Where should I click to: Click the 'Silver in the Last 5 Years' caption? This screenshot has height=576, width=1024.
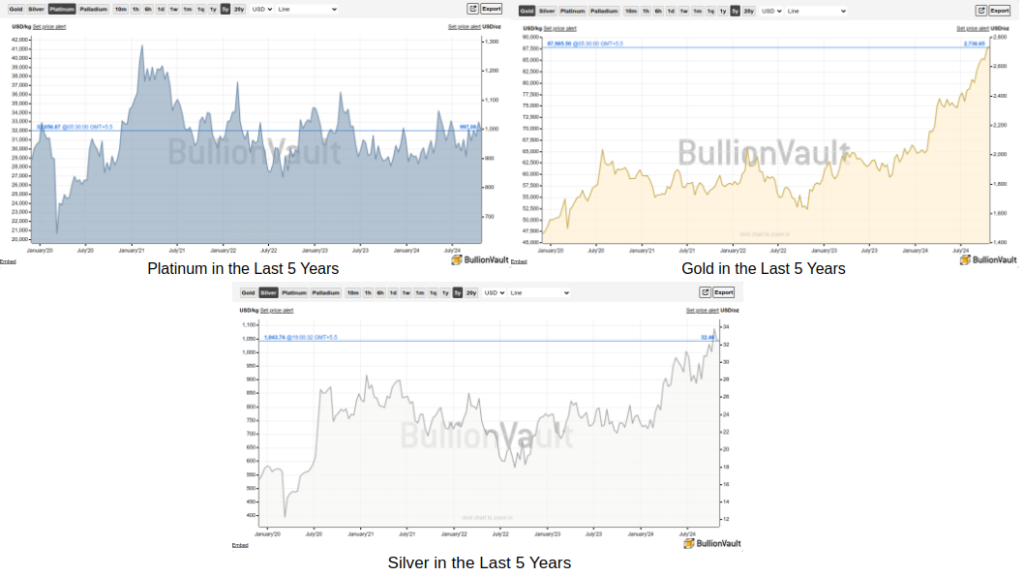(479, 562)
